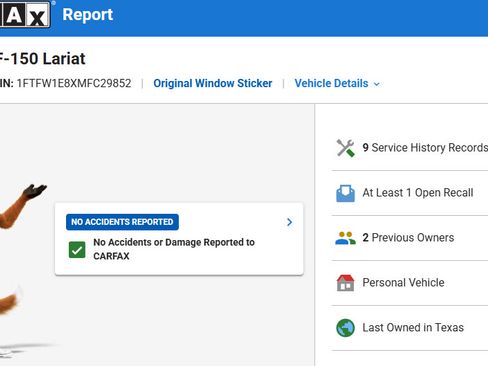
Task: Click the F-150 Lariat vehicle title
Action: [x=43, y=59]
